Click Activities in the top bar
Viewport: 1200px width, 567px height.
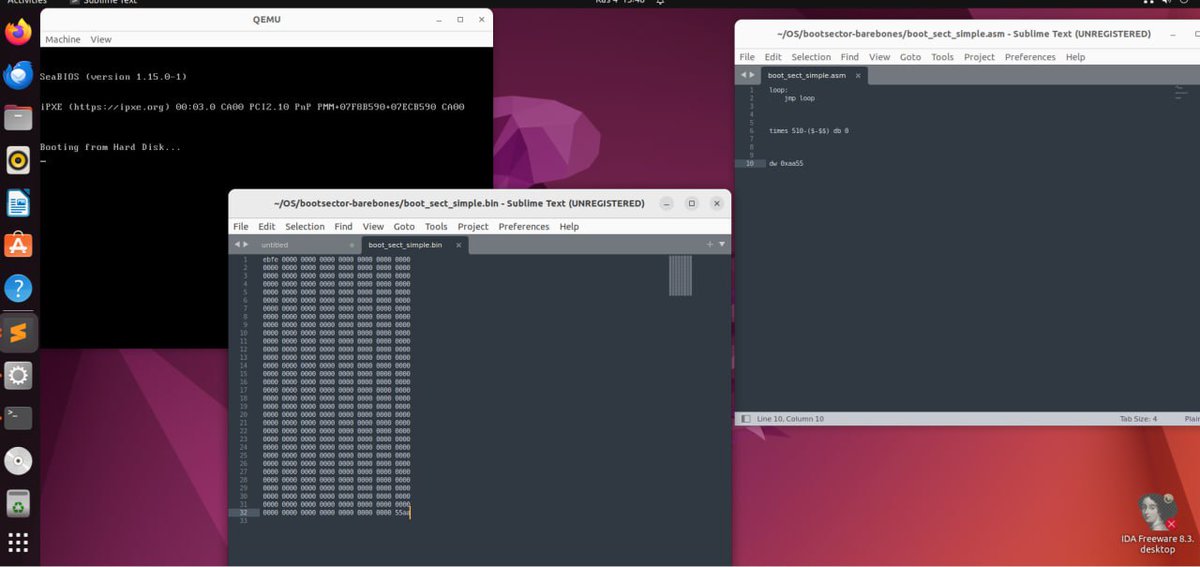pos(27,3)
